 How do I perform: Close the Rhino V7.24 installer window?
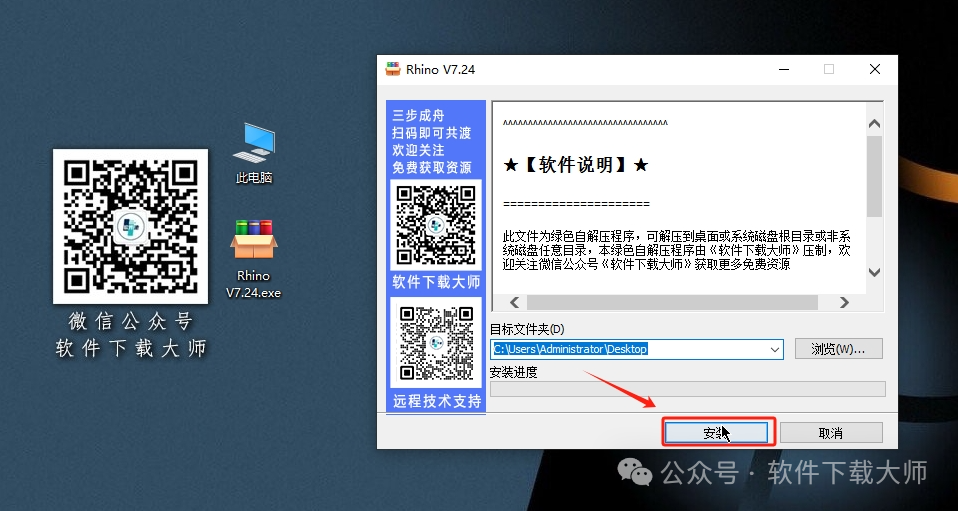pos(875,69)
